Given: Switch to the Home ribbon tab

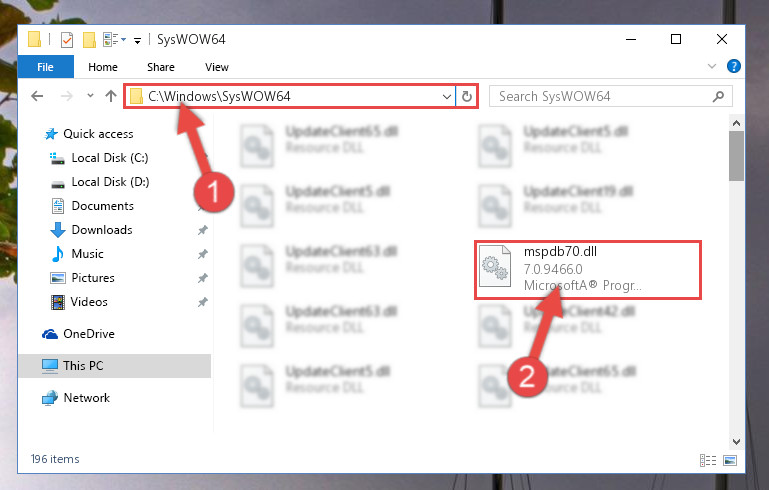Looking at the screenshot, I should pyautogui.click(x=103, y=67).
